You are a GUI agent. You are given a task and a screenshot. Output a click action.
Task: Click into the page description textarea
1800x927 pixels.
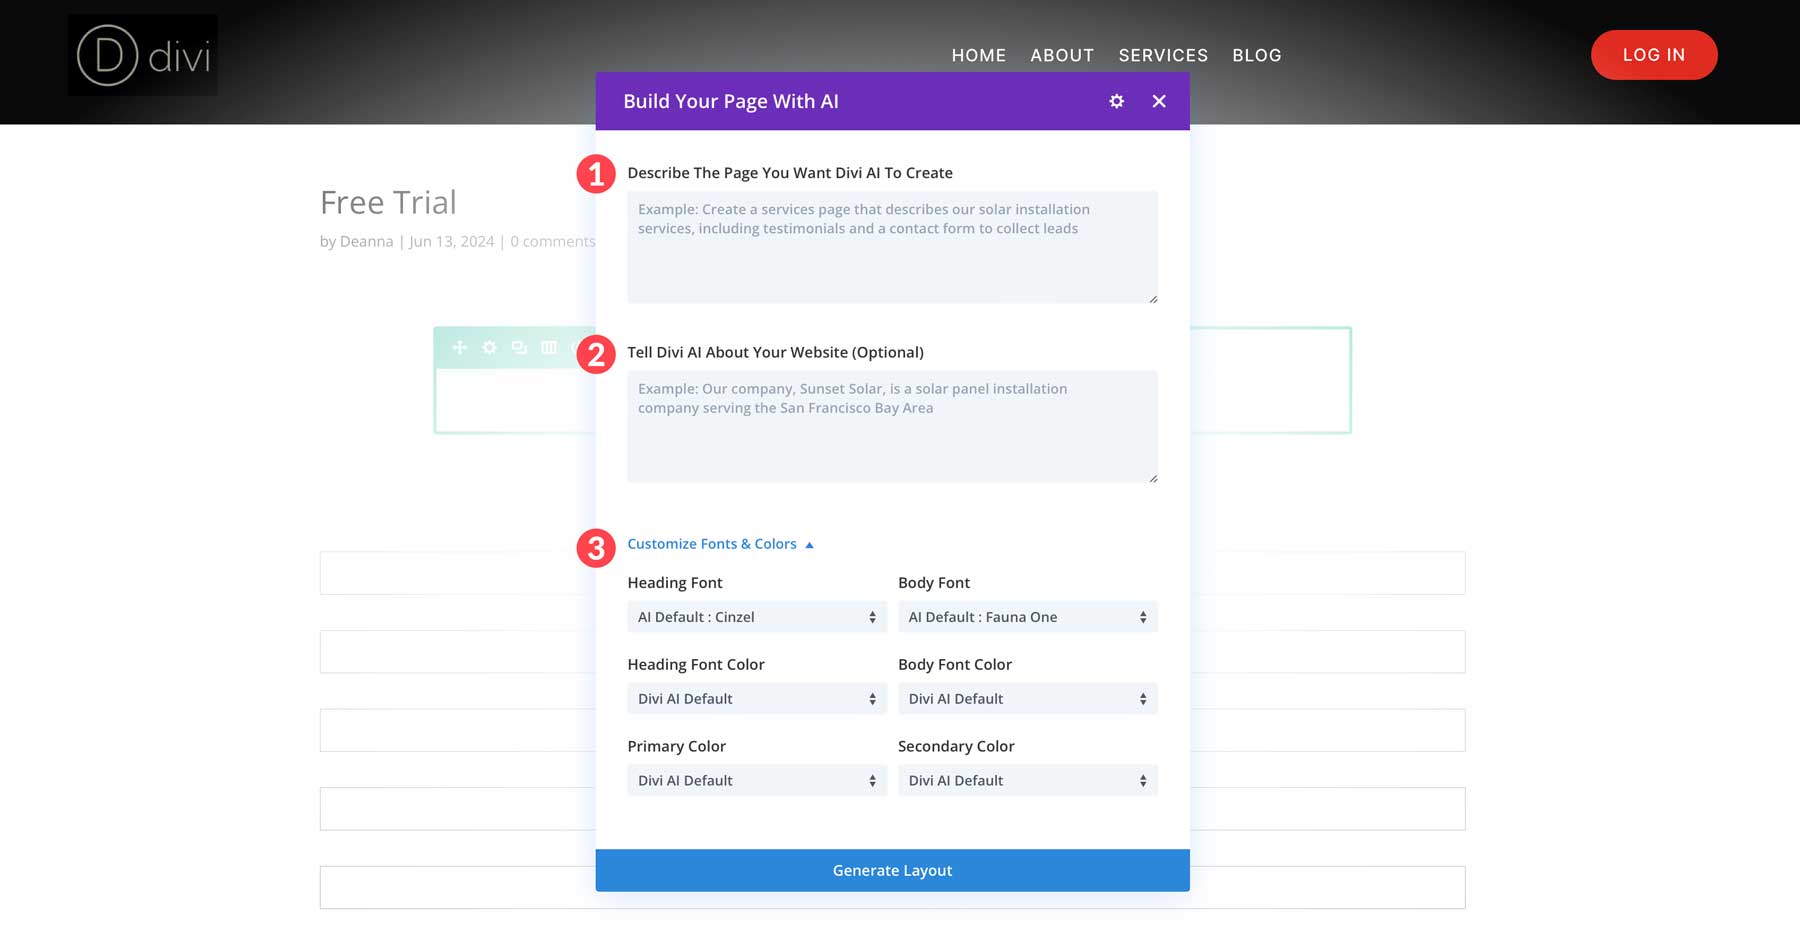point(892,246)
